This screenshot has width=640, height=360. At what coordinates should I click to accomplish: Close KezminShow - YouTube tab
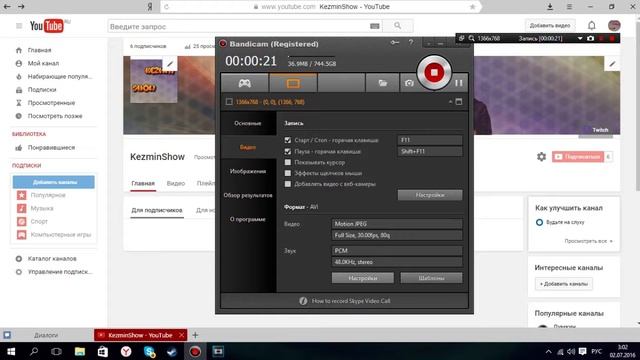(x=182, y=335)
